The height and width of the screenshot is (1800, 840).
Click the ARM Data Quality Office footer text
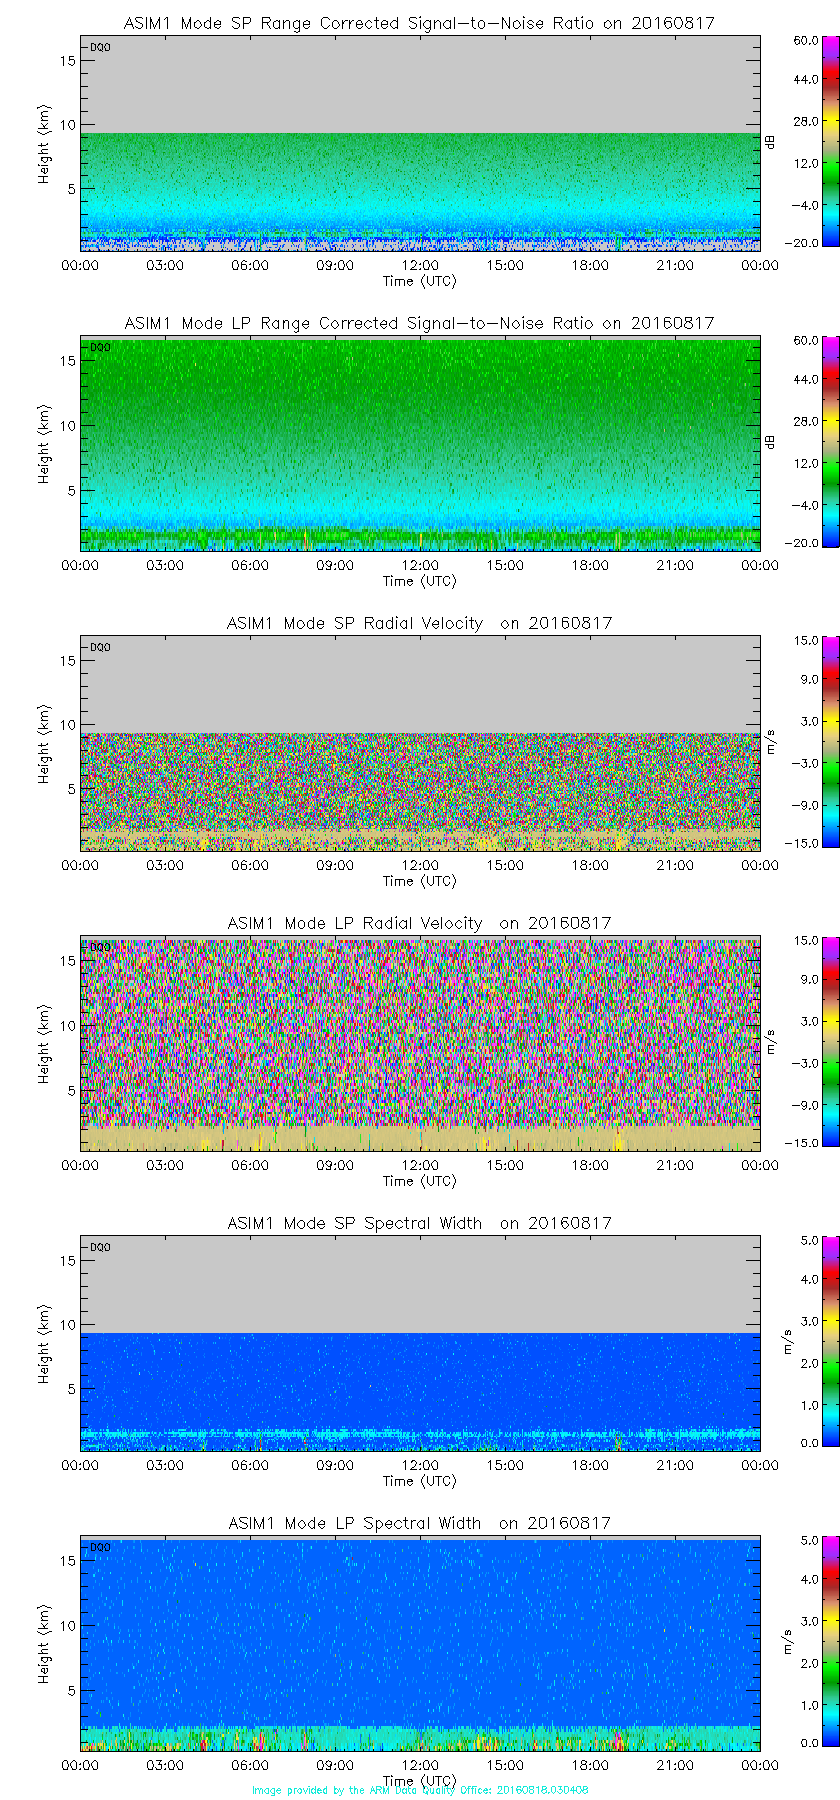point(420,1790)
